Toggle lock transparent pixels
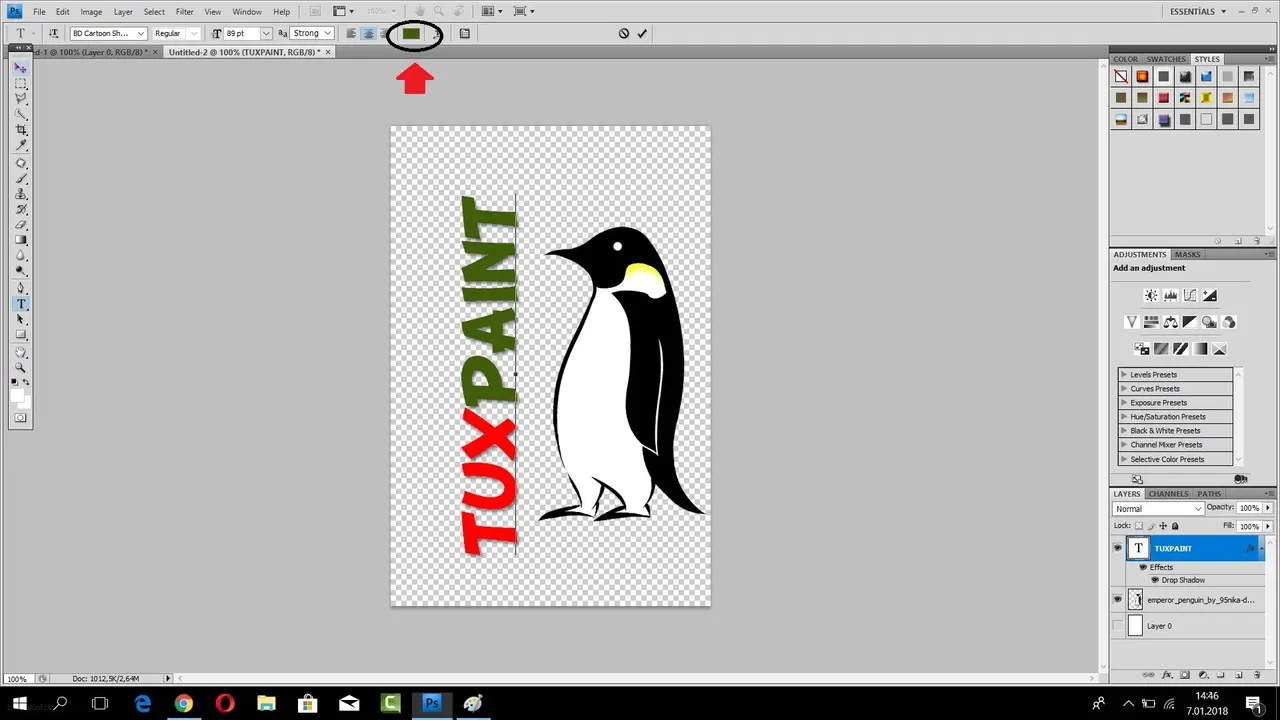1280x720 pixels. point(1137,526)
